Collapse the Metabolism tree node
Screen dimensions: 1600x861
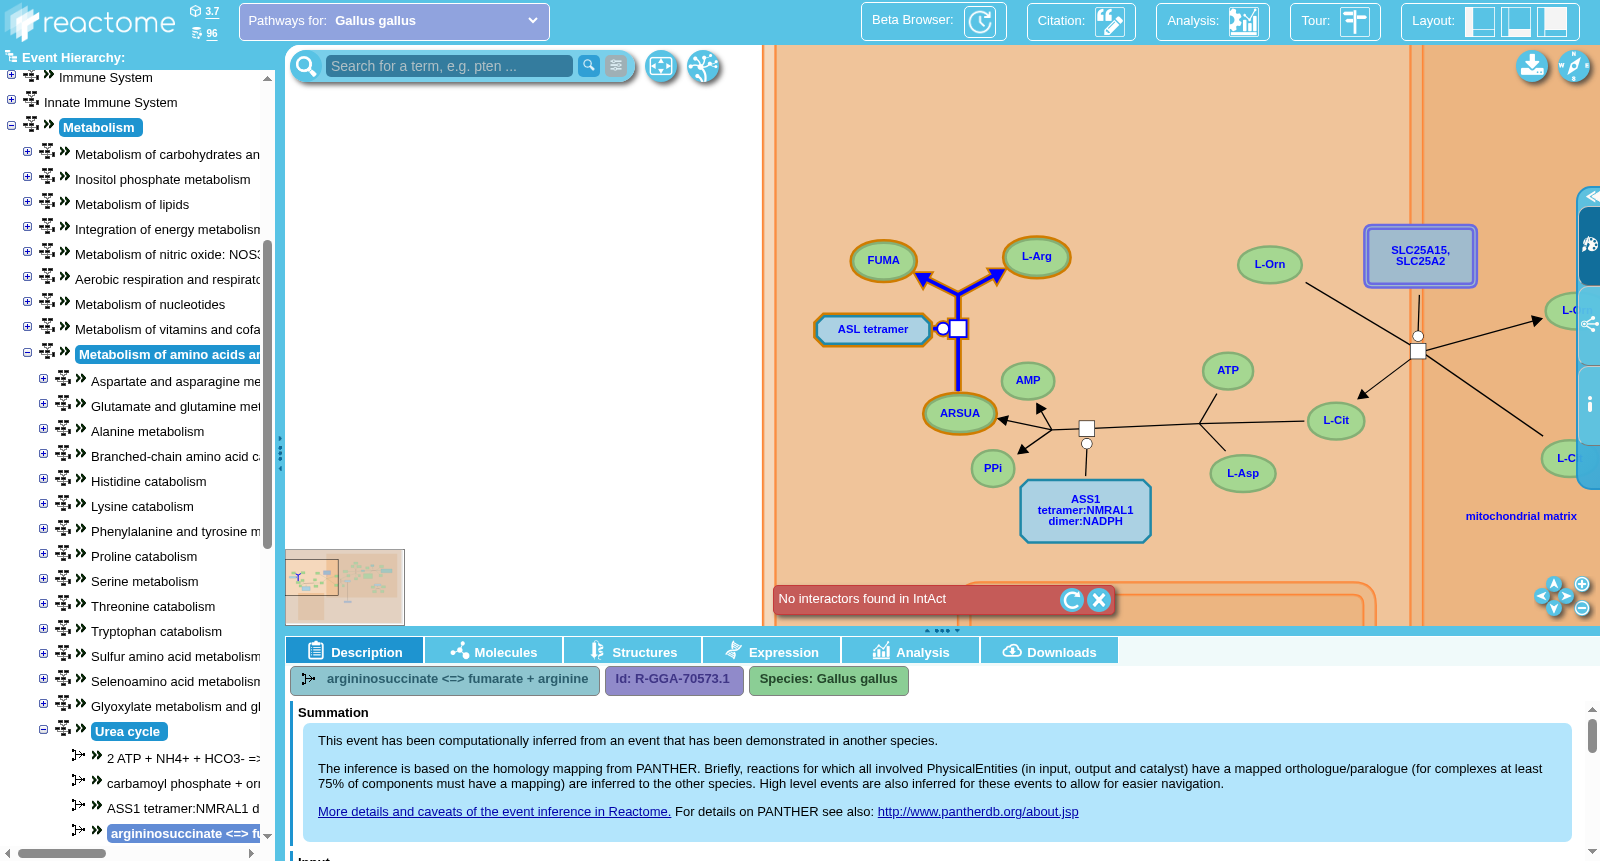[x=11, y=126]
